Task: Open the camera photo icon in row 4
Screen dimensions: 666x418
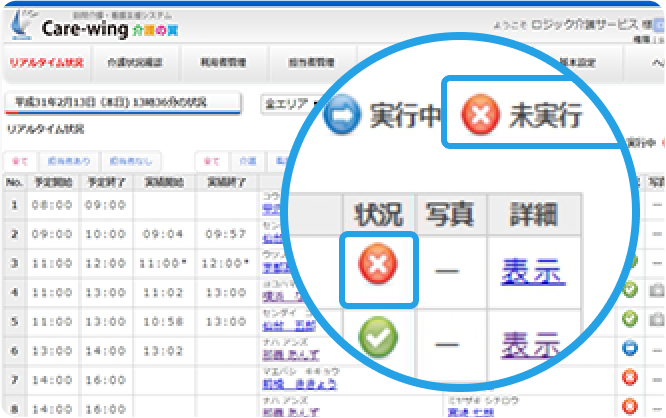Action: 657,291
